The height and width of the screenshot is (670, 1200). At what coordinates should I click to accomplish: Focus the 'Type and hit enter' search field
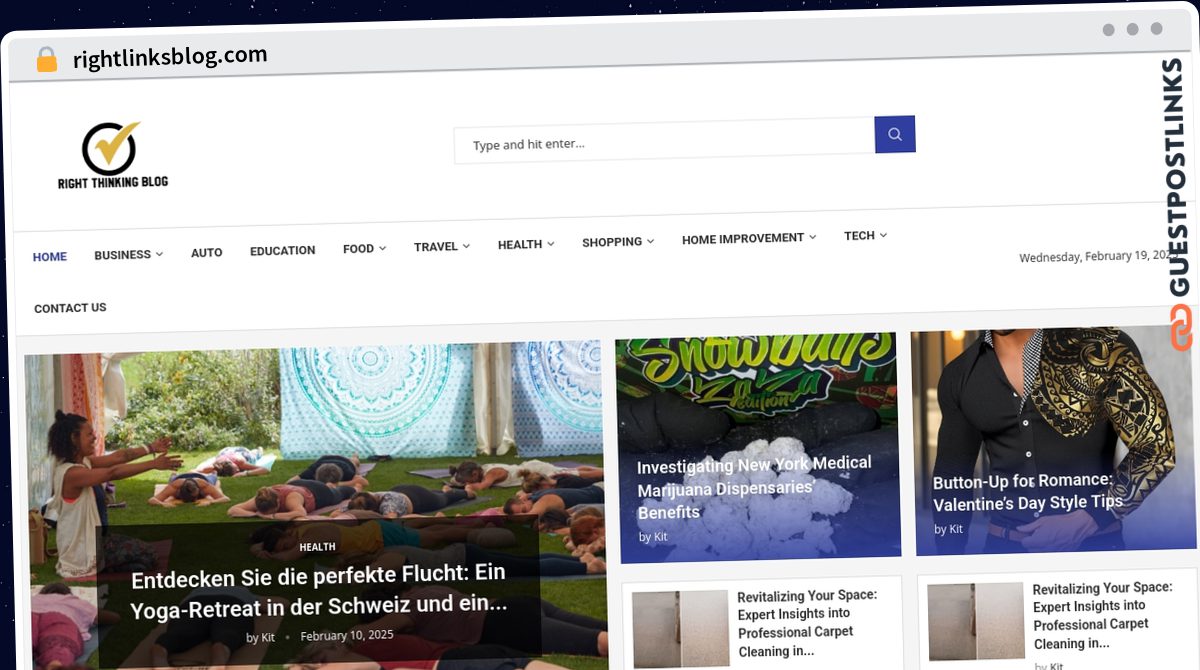(664, 141)
